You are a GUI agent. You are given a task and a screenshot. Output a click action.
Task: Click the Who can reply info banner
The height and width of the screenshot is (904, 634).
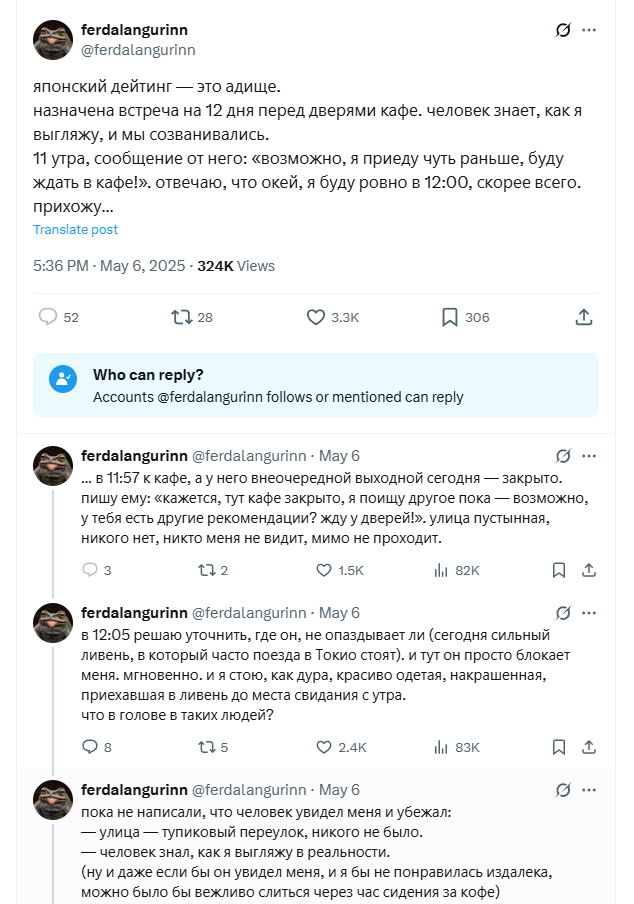316,385
